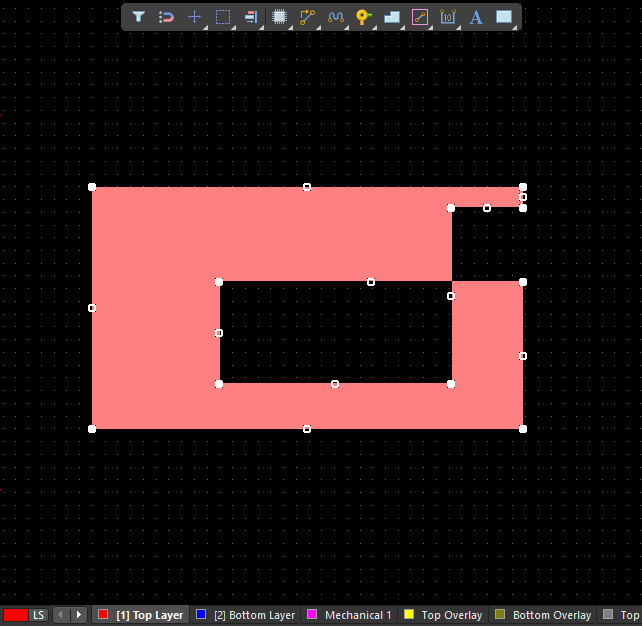
Task: Select the Place String text tool
Action: 476,17
